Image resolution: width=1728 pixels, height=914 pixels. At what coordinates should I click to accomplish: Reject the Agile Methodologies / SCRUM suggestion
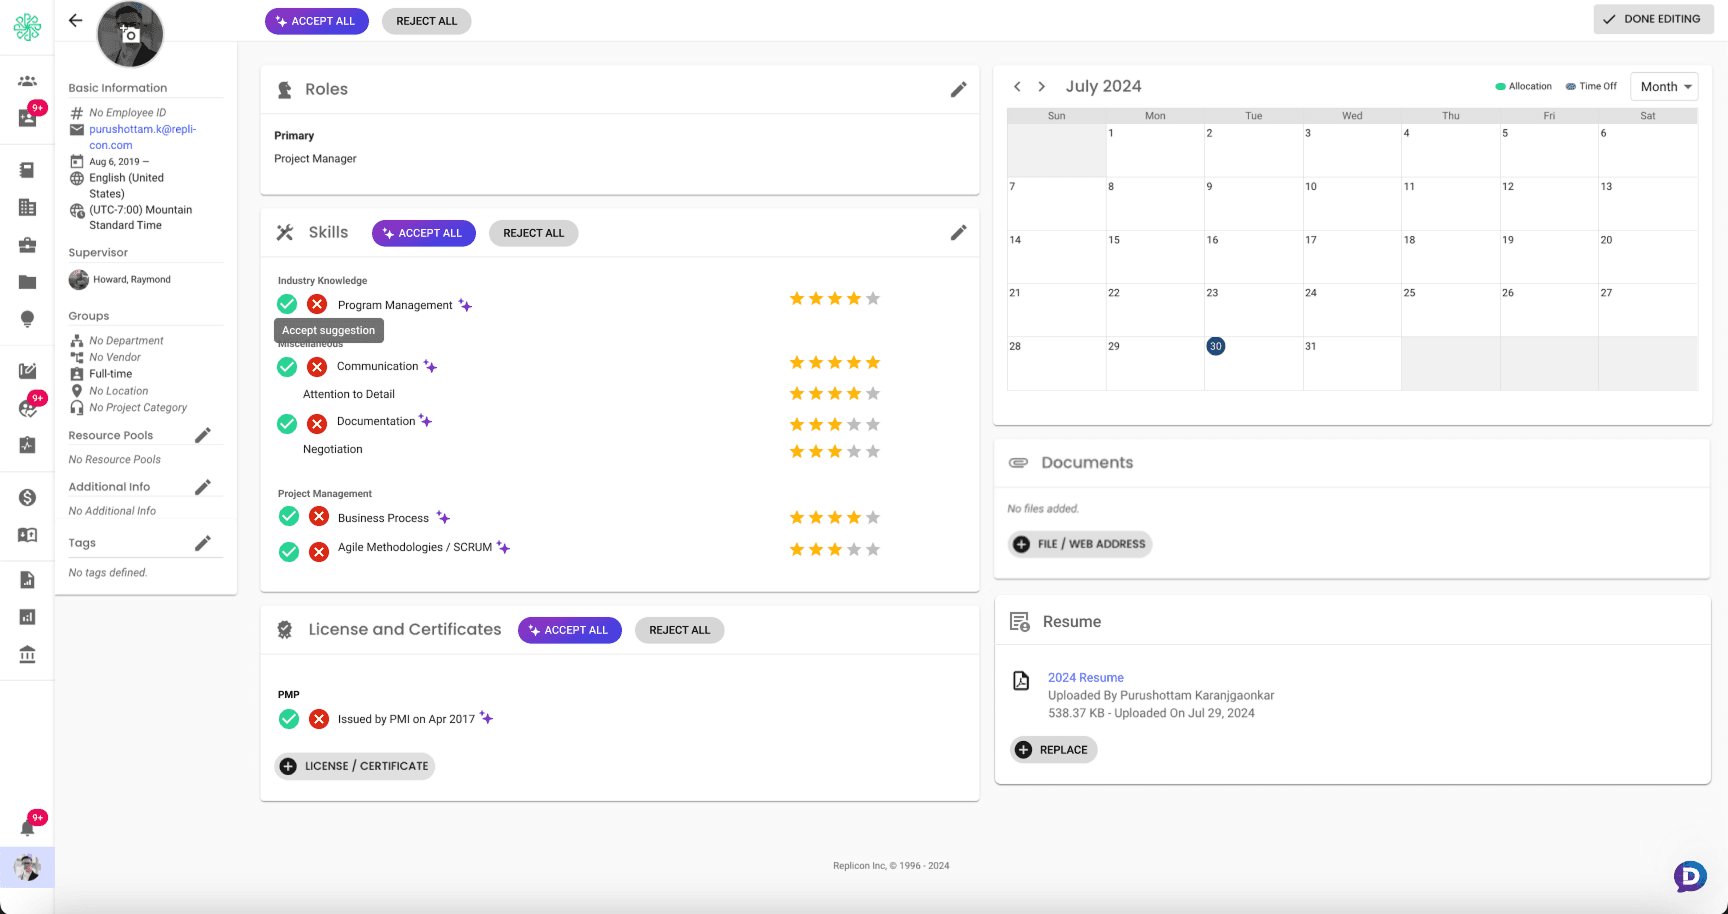(x=319, y=552)
